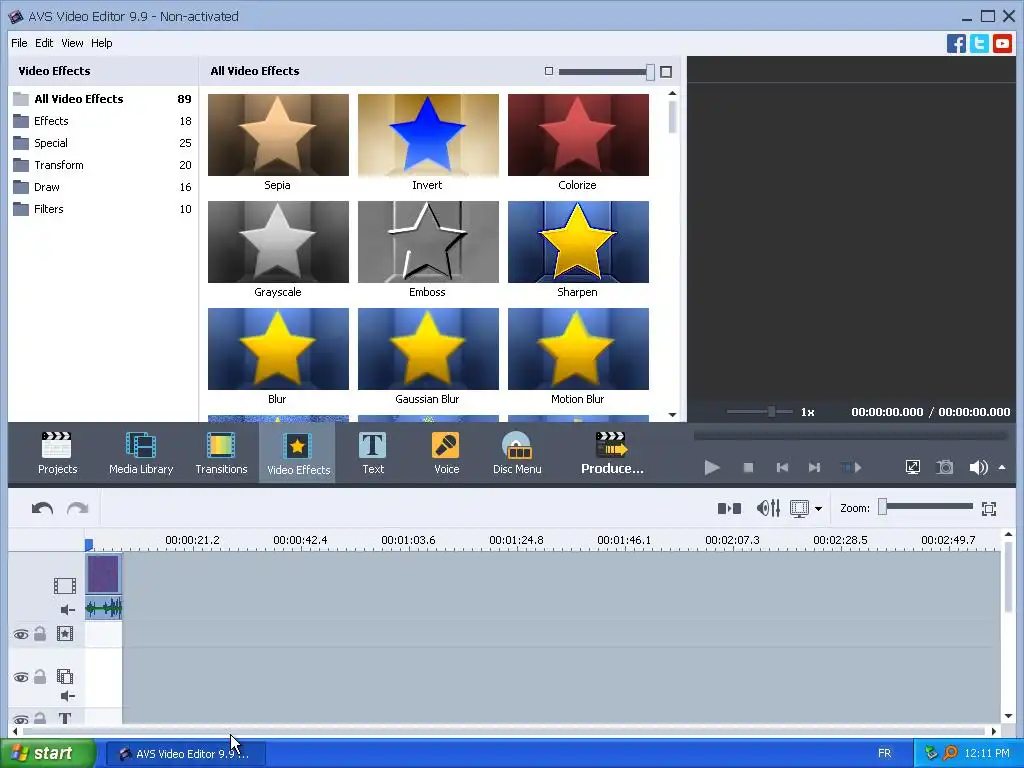
Task: Open the Voice recording tool
Action: point(447,453)
